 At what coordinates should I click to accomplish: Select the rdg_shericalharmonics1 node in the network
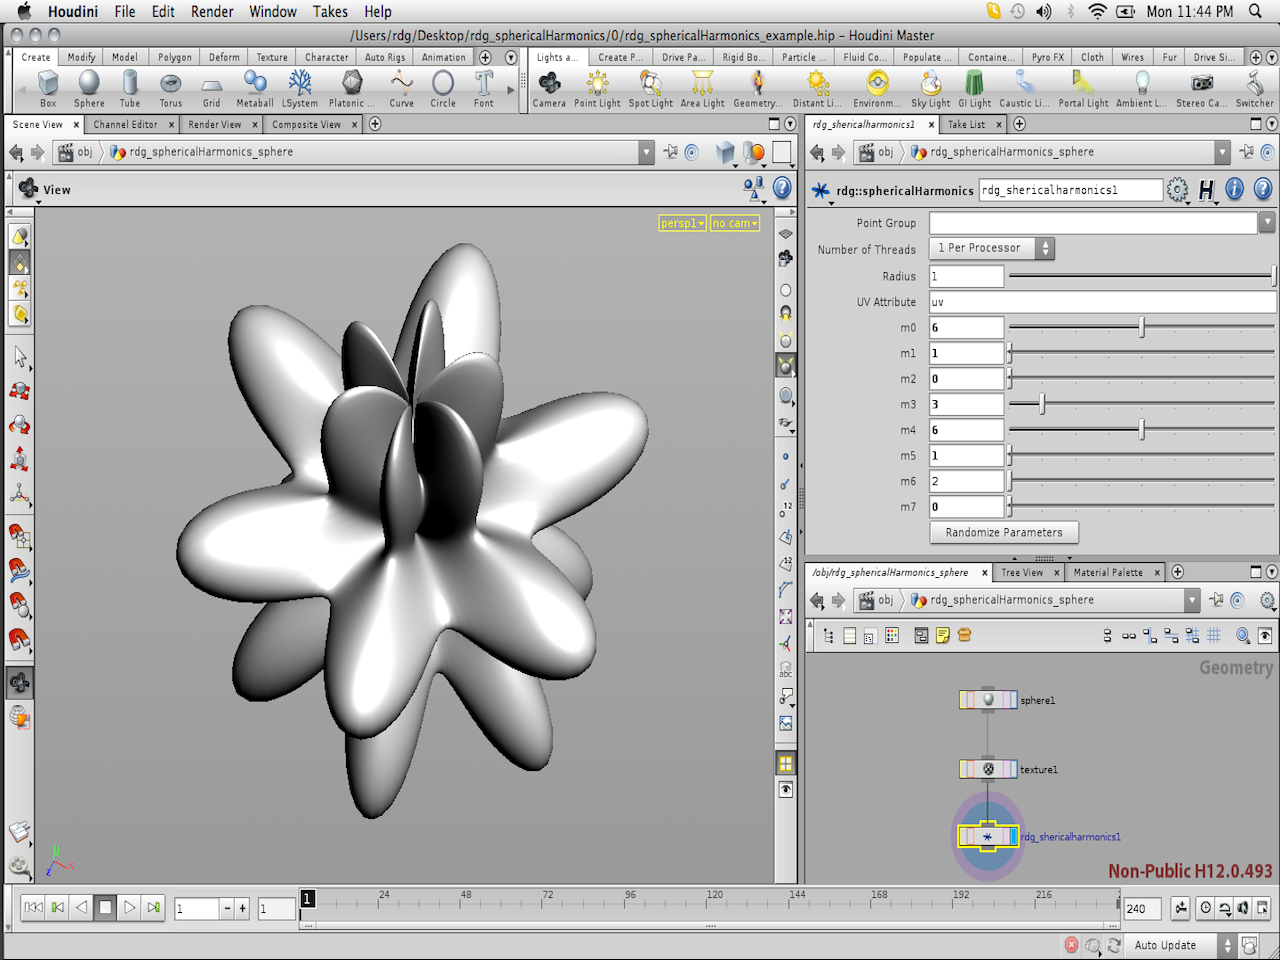(x=988, y=836)
